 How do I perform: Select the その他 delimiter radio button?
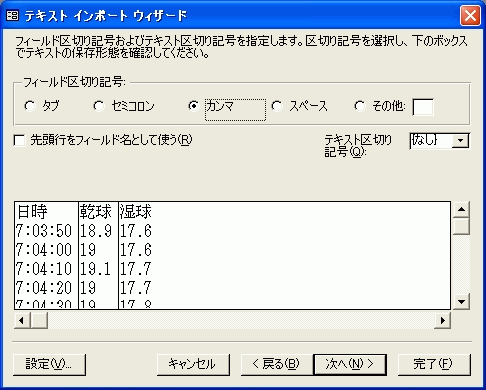click(x=360, y=106)
